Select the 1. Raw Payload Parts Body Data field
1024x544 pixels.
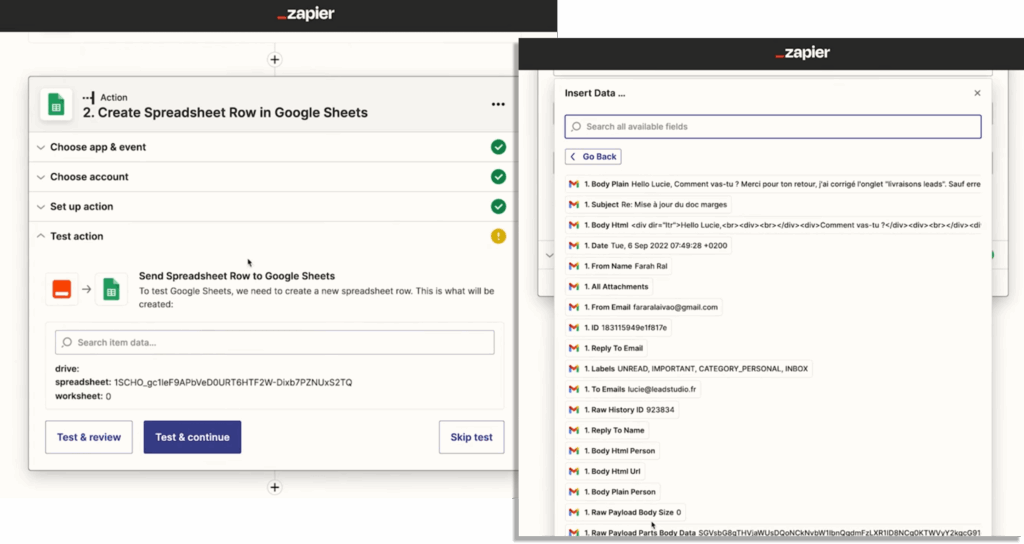[773, 532]
